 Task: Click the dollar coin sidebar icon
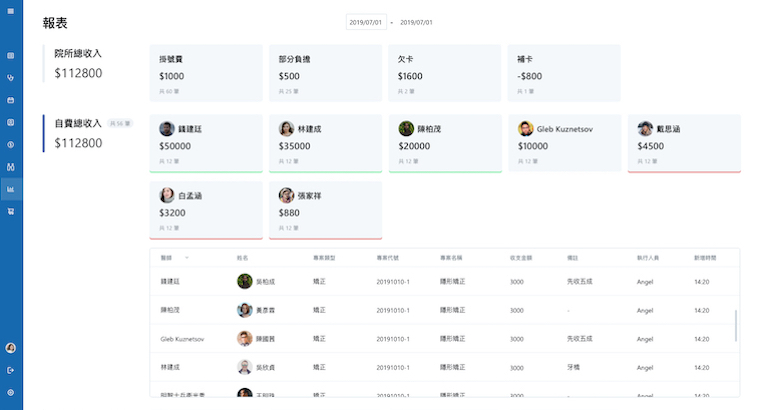click(x=11, y=144)
